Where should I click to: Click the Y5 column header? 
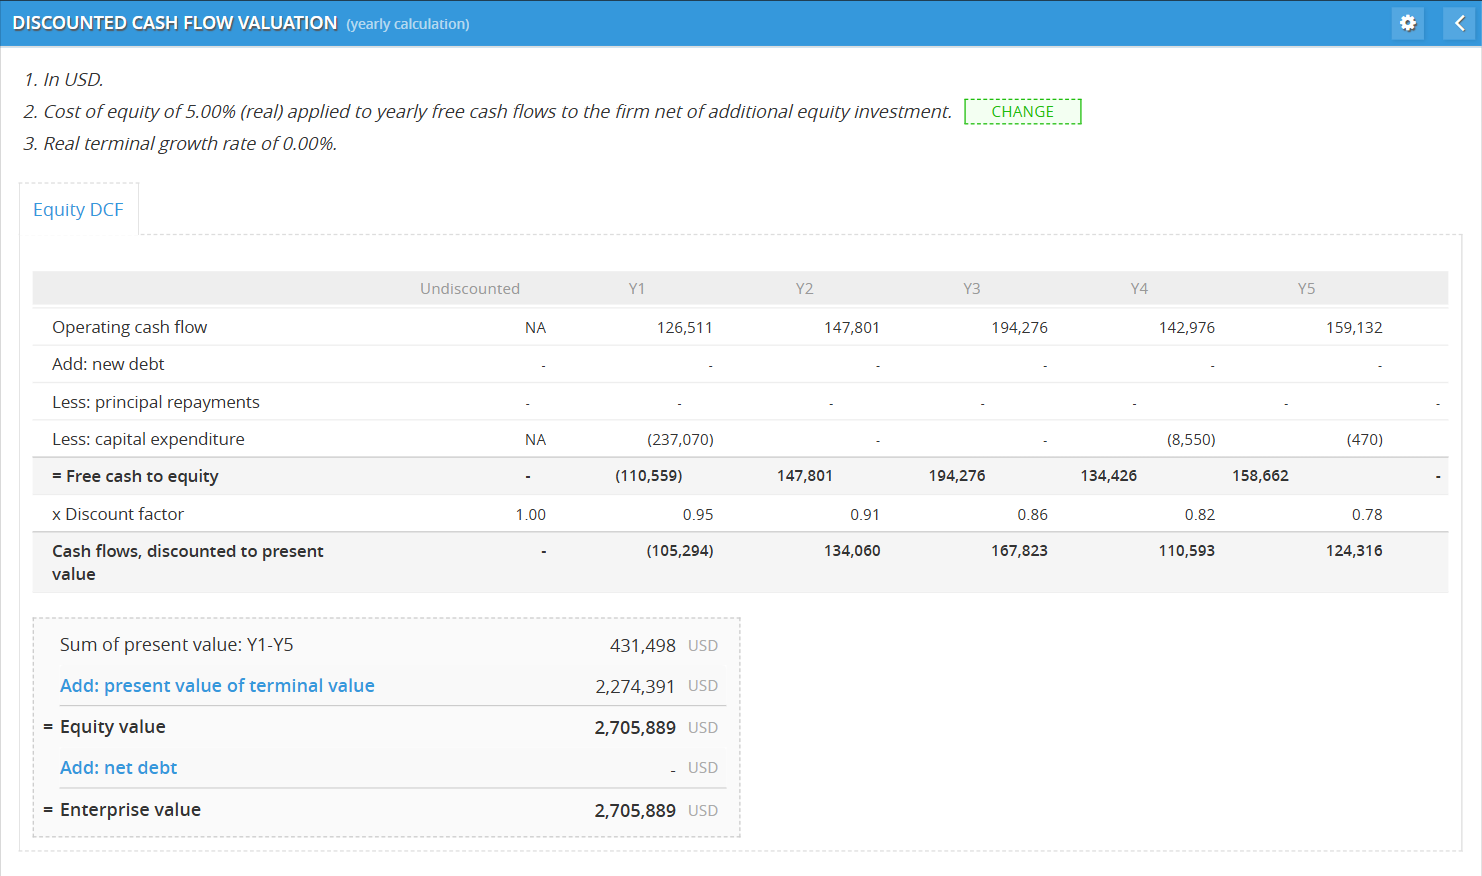[x=1306, y=289]
